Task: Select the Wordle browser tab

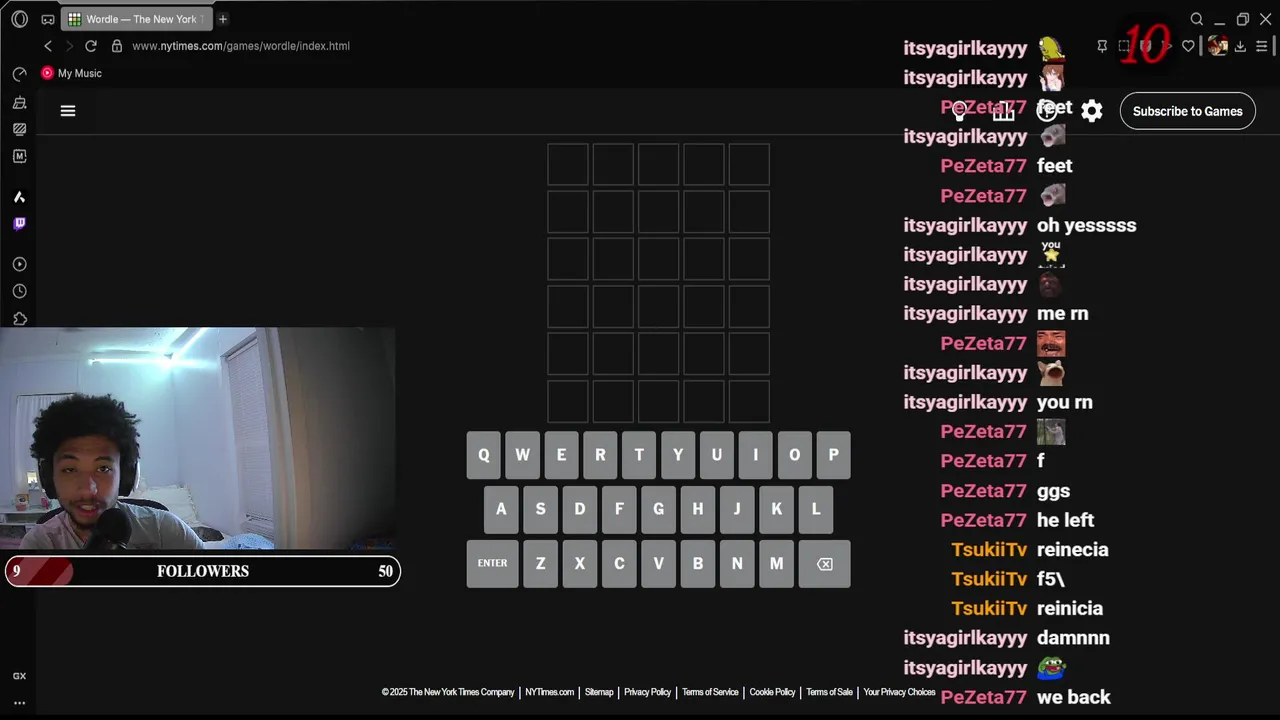Action: [x=135, y=19]
